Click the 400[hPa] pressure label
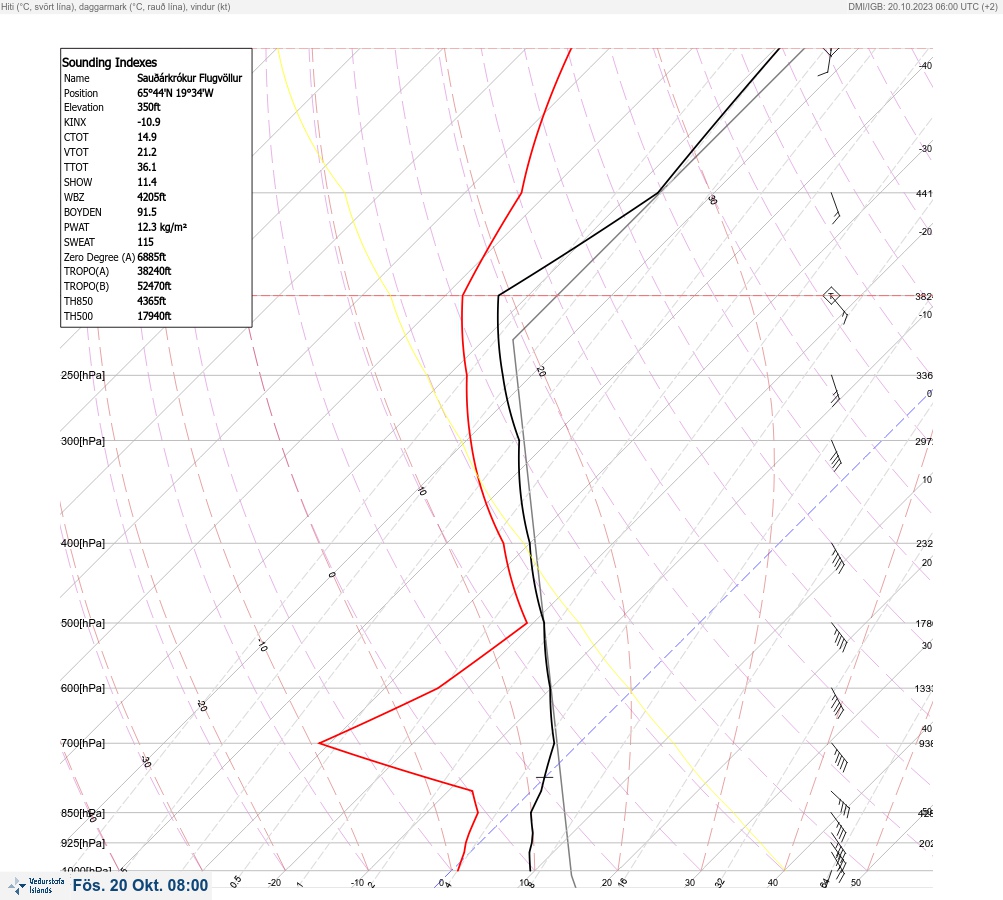 tap(83, 543)
